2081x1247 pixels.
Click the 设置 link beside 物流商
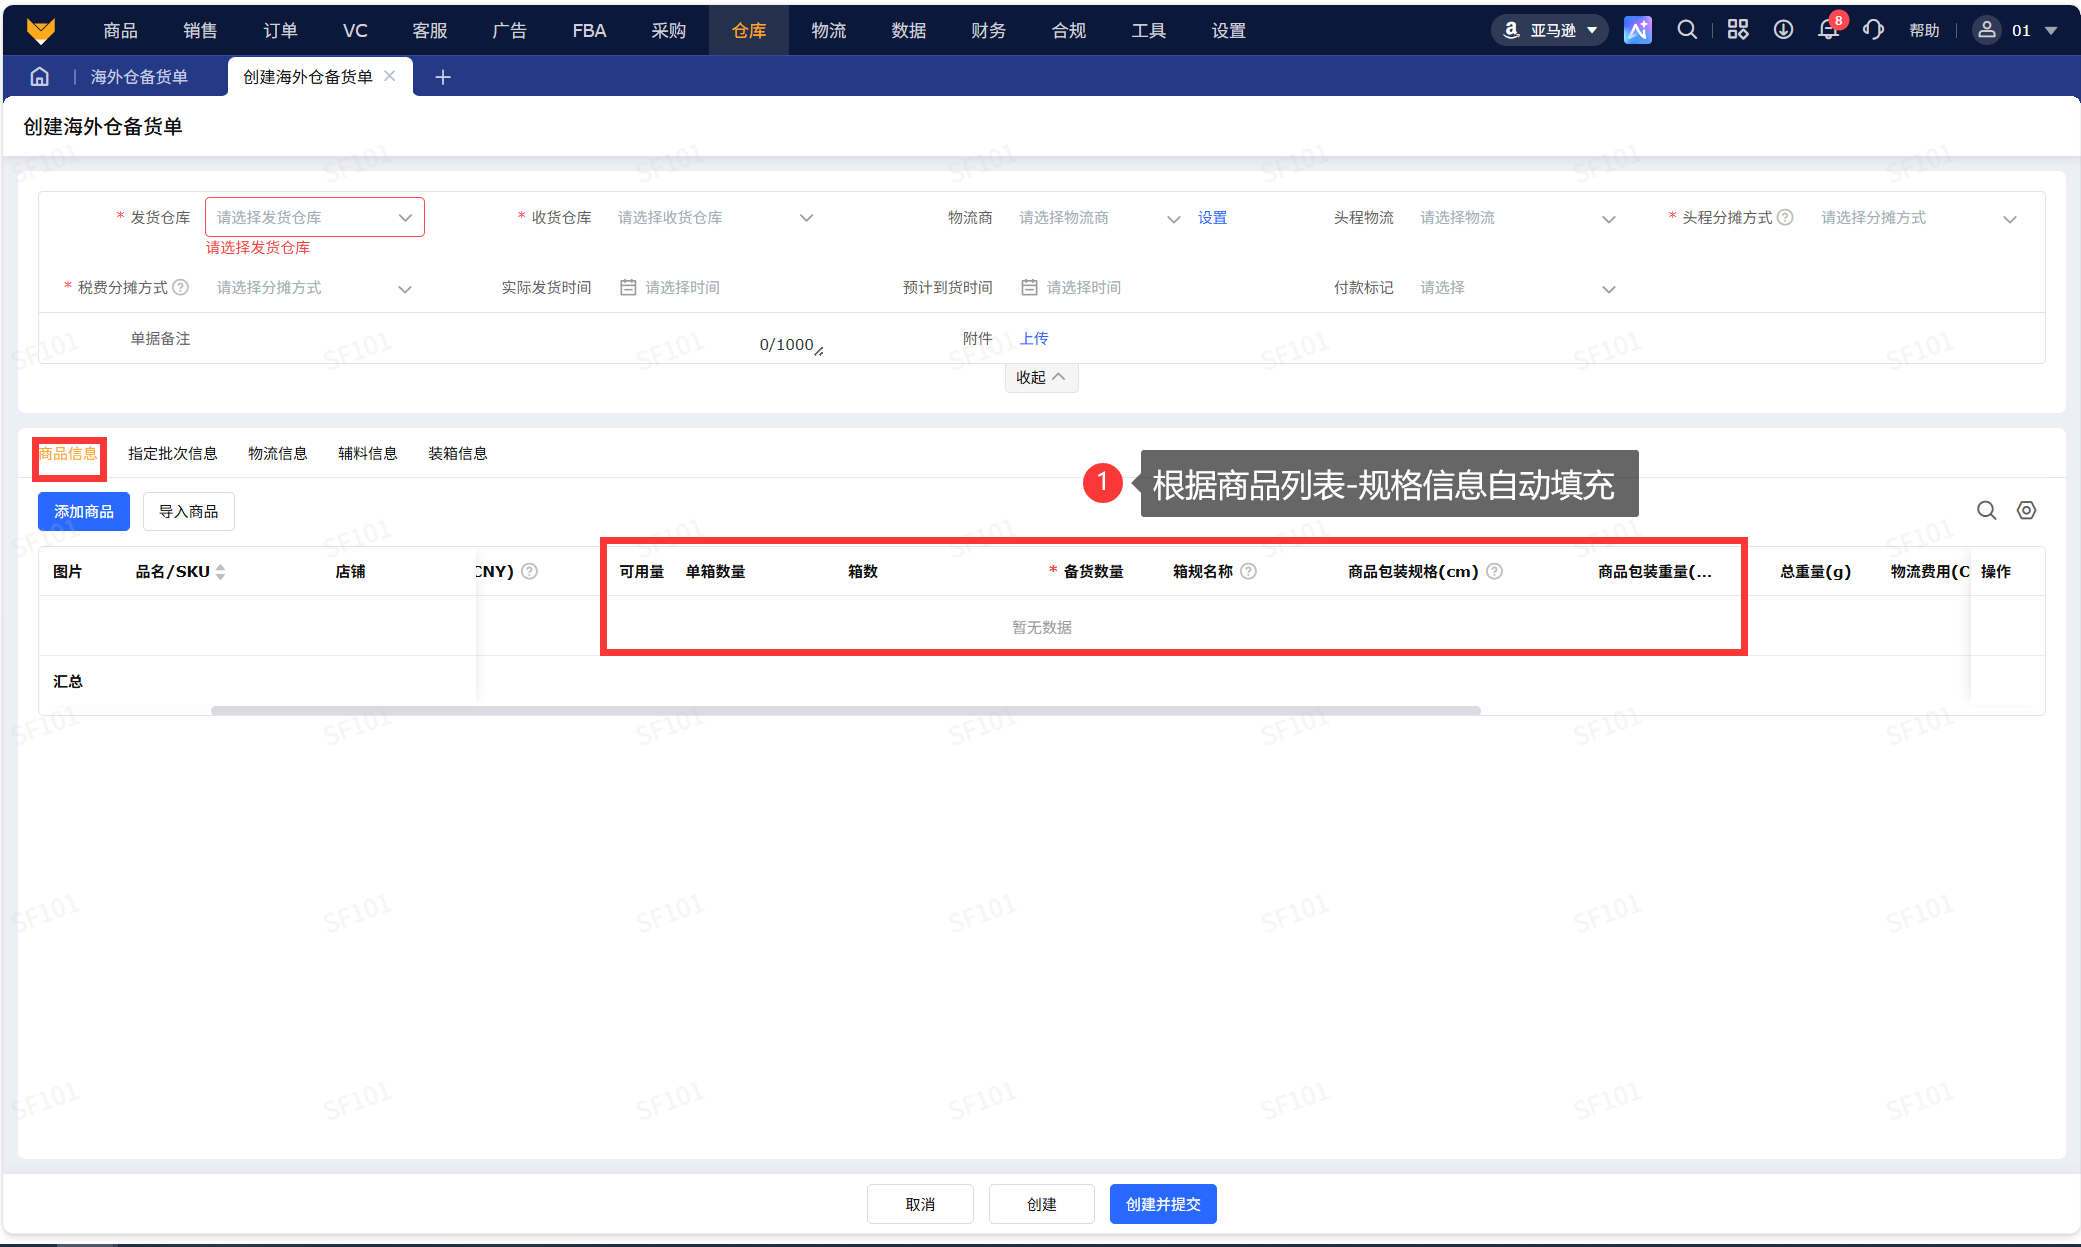click(1212, 217)
